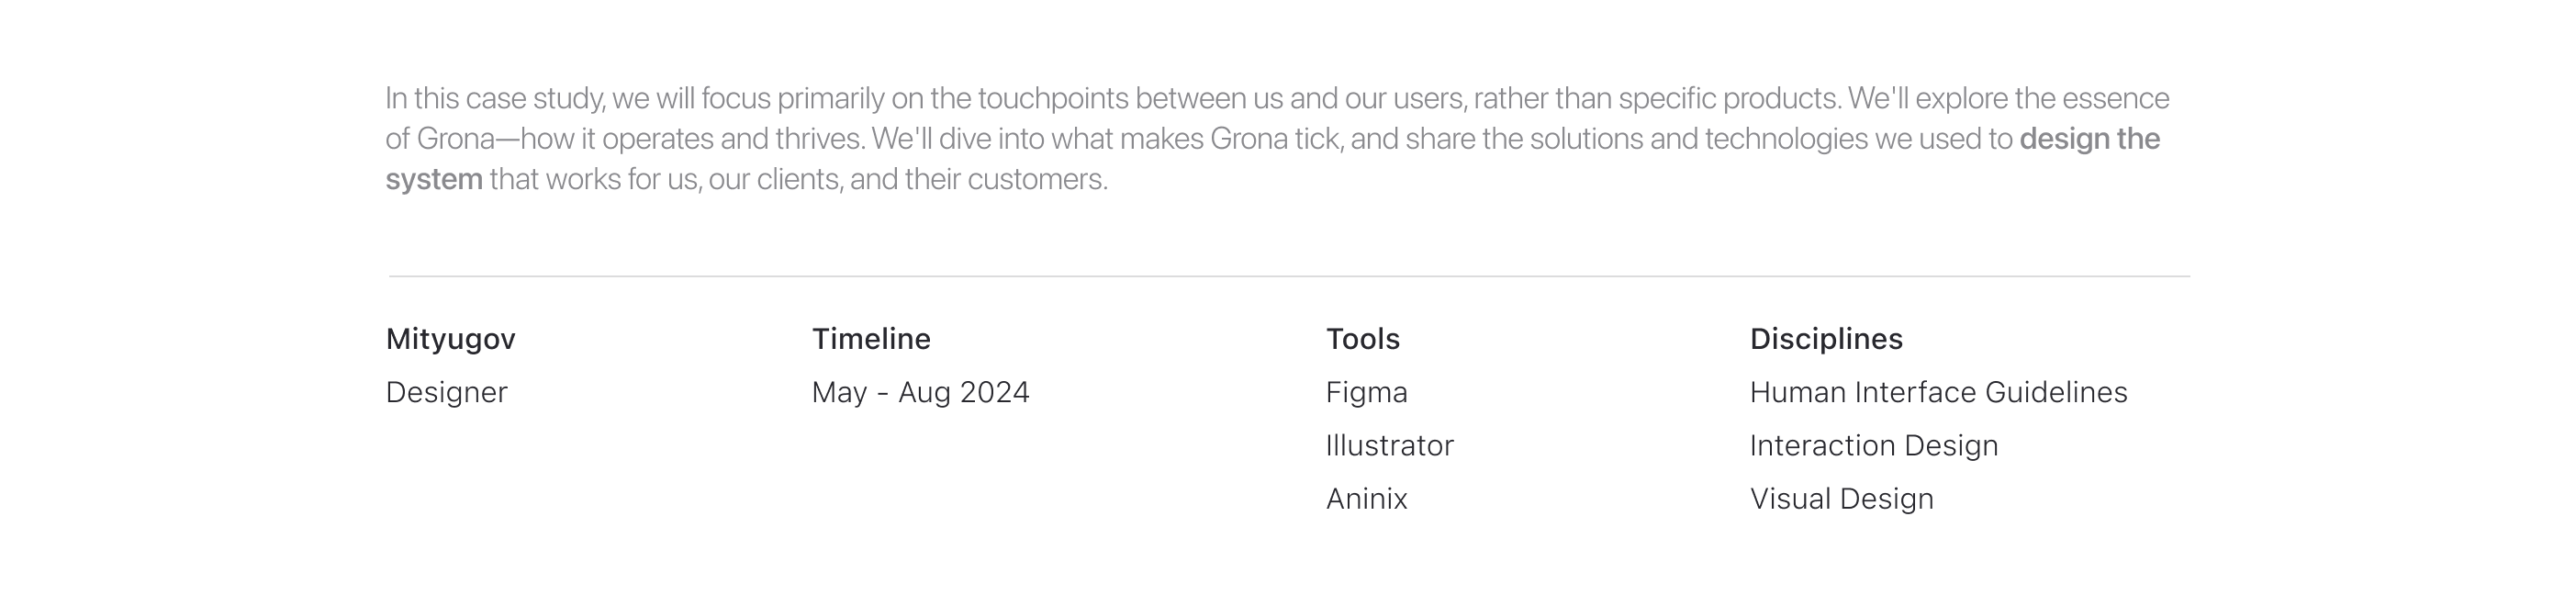Click the horizontal divider line

click(x=1288, y=276)
